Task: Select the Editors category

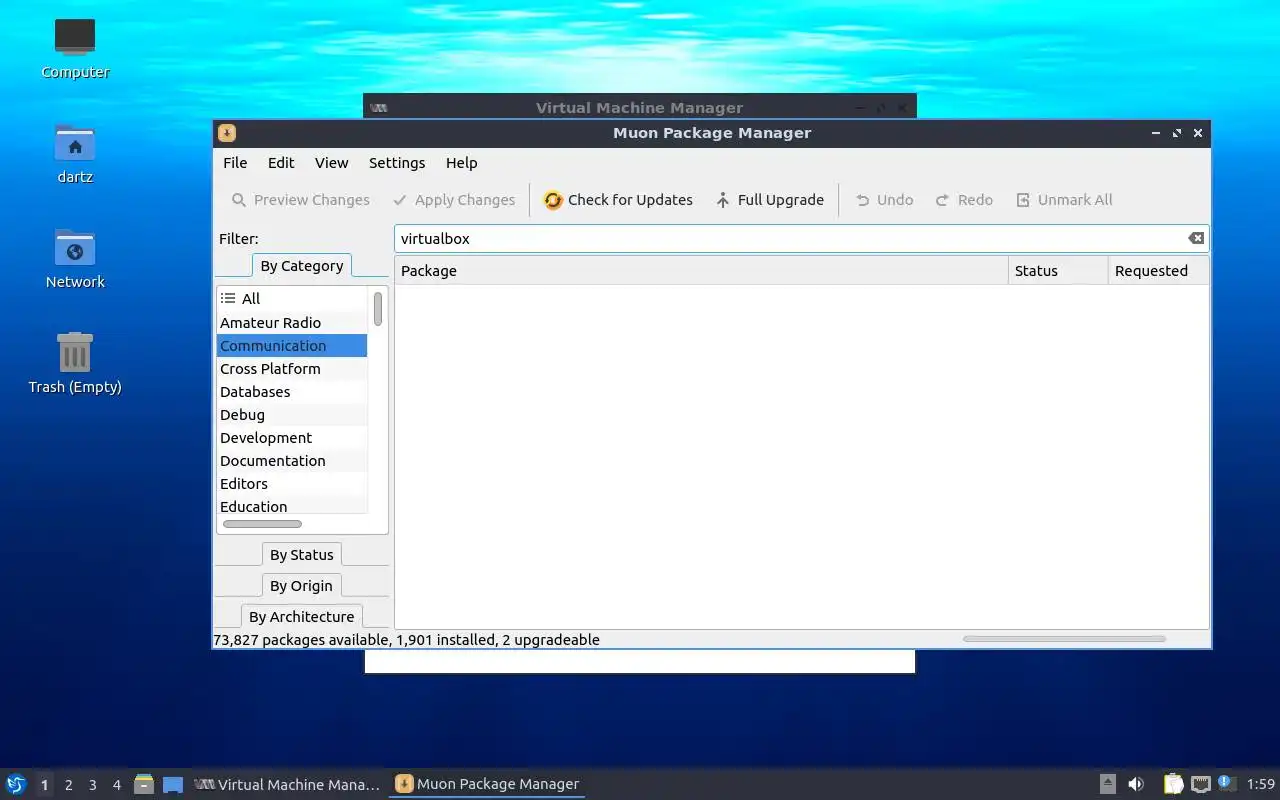Action: point(292,484)
